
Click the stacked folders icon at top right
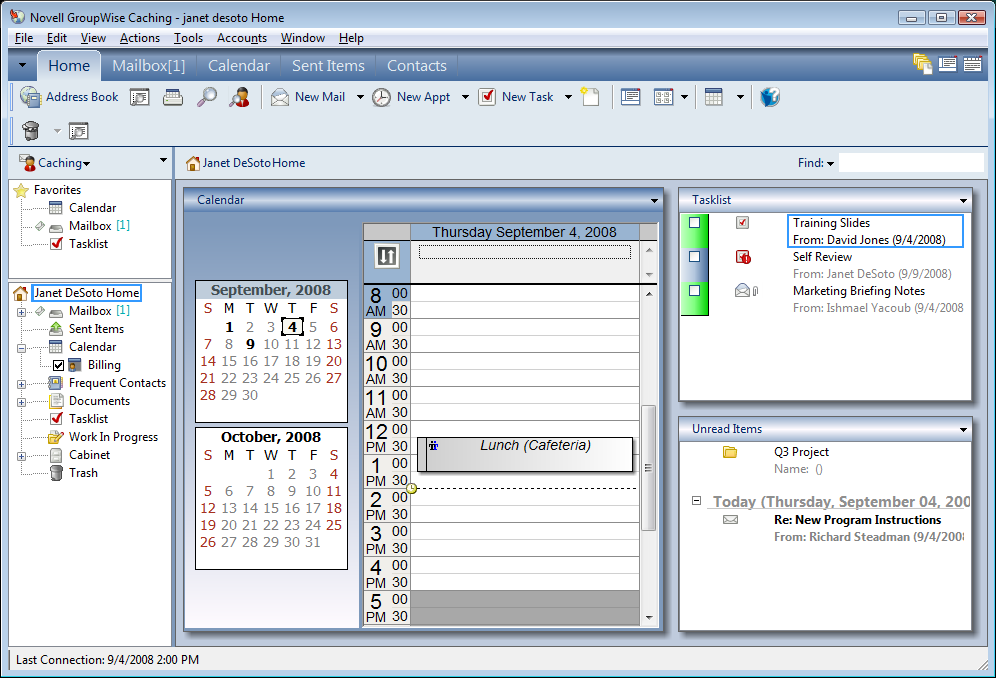(922, 64)
